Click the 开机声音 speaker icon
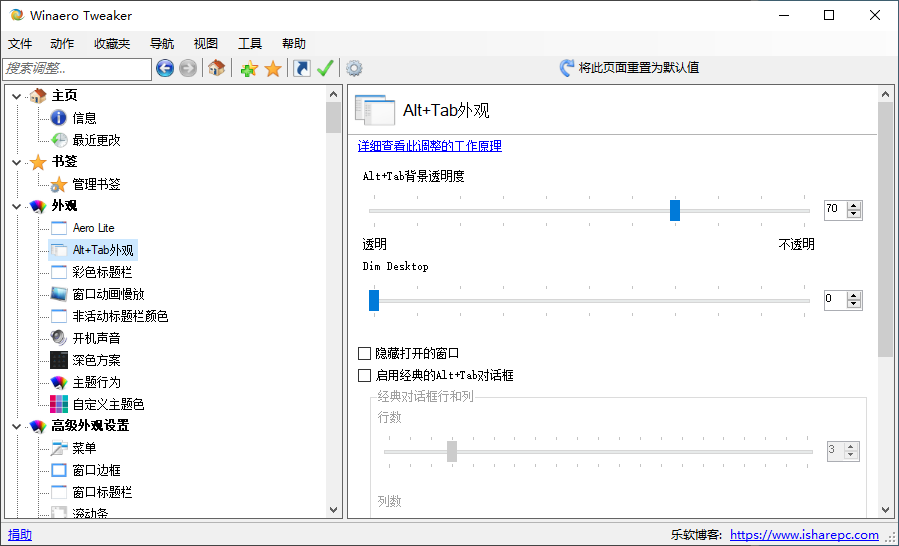Viewport: 899px width, 546px height. 58,338
